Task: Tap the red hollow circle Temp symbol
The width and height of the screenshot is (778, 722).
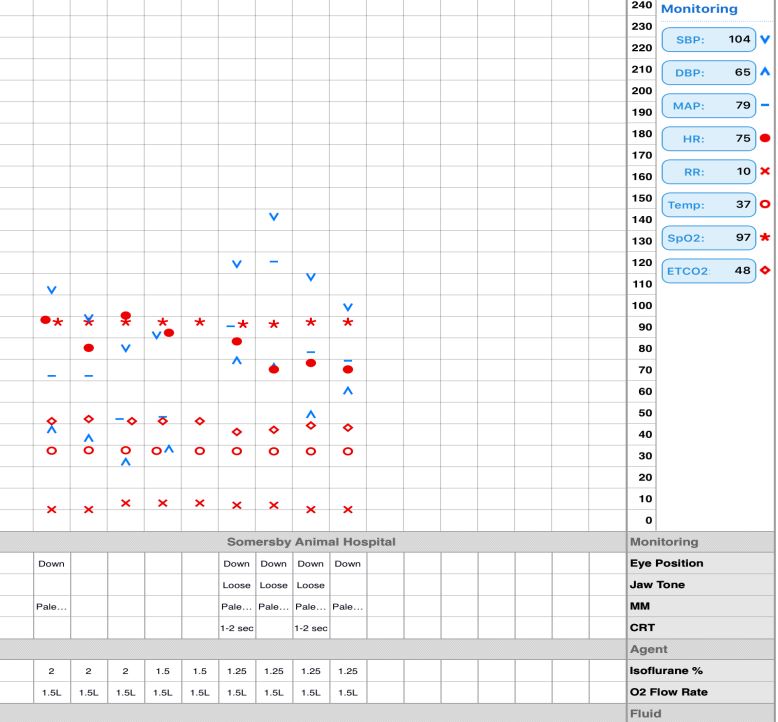Action: click(x=765, y=204)
